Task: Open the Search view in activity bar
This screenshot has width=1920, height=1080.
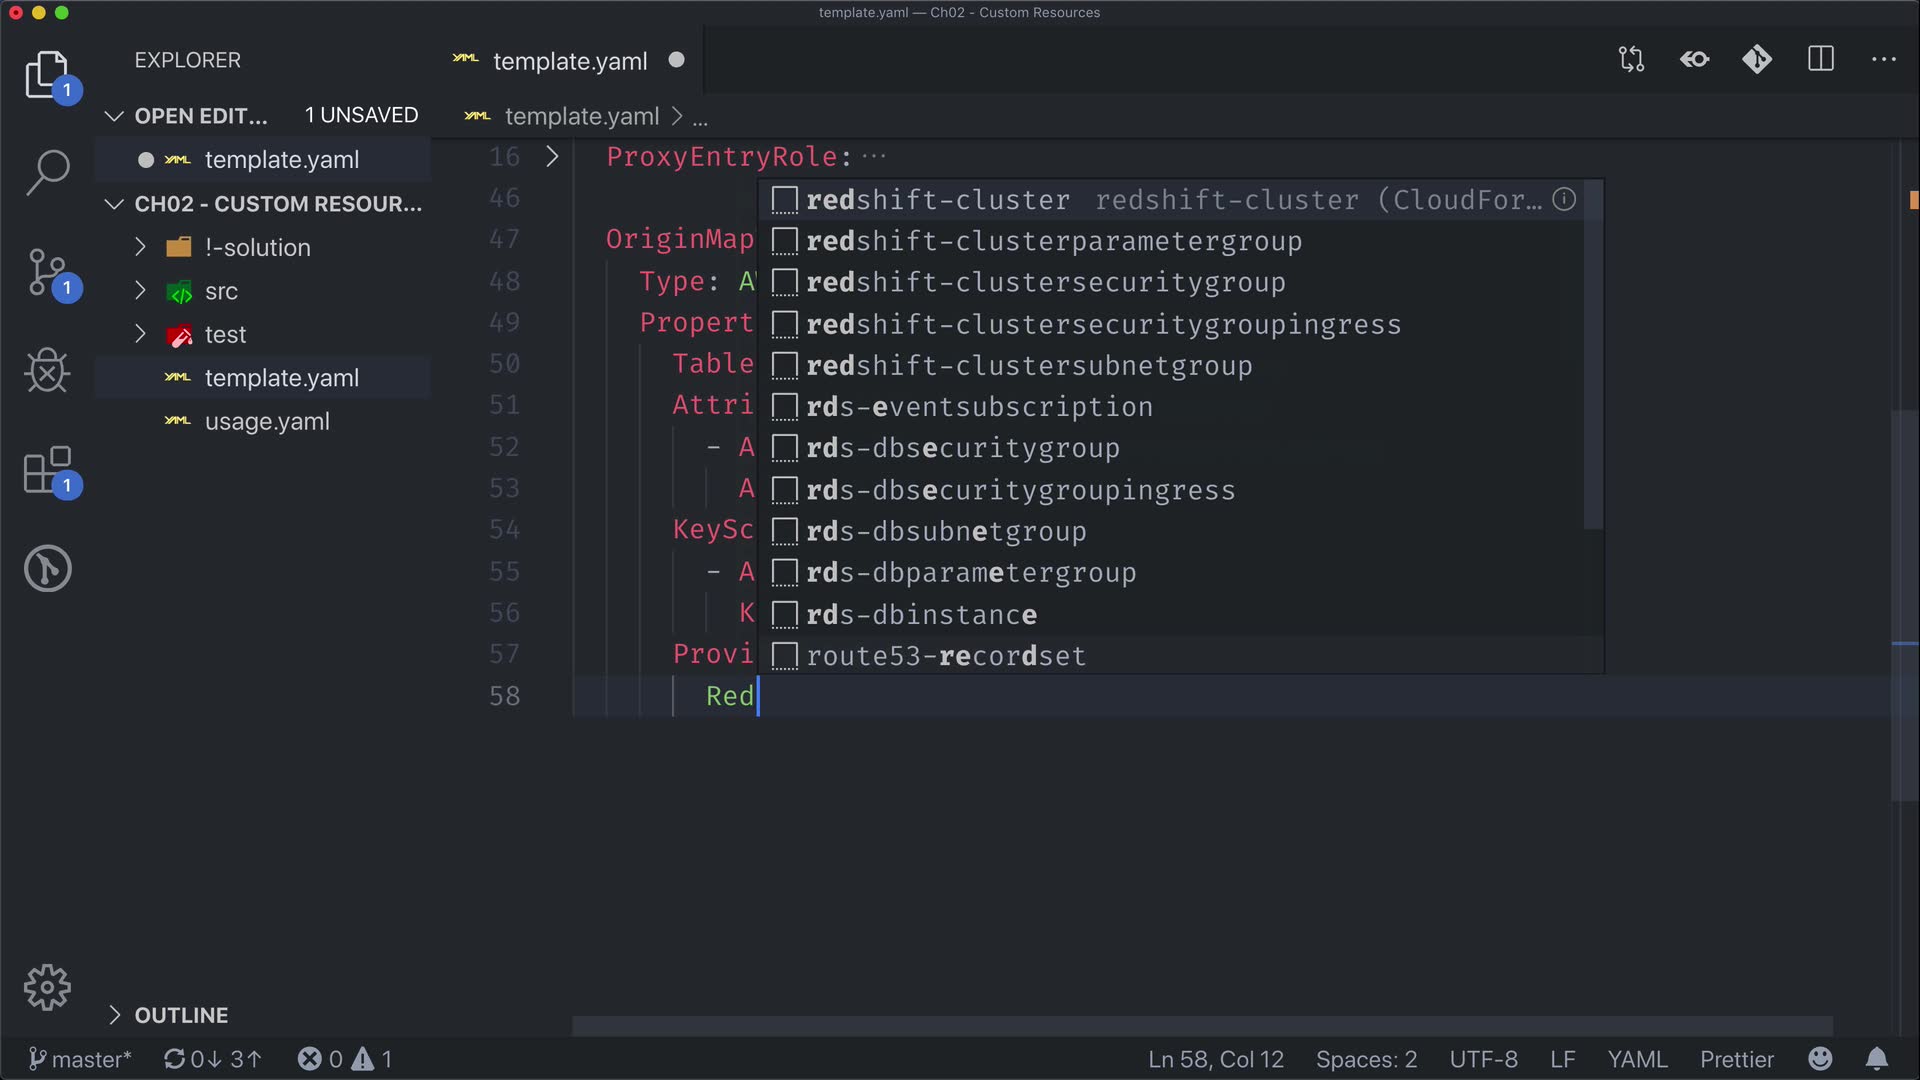Action: [x=47, y=172]
